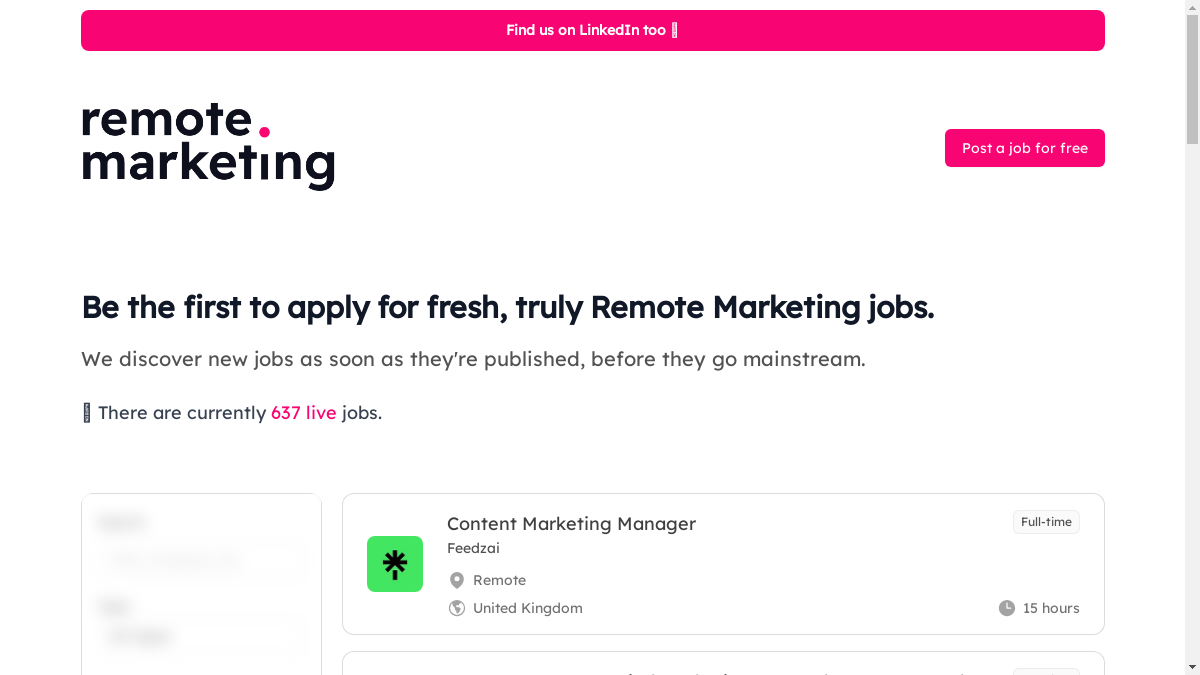Click the 'Be the first to apply' headline
Viewport: 1200px width, 675px height.
(507, 307)
